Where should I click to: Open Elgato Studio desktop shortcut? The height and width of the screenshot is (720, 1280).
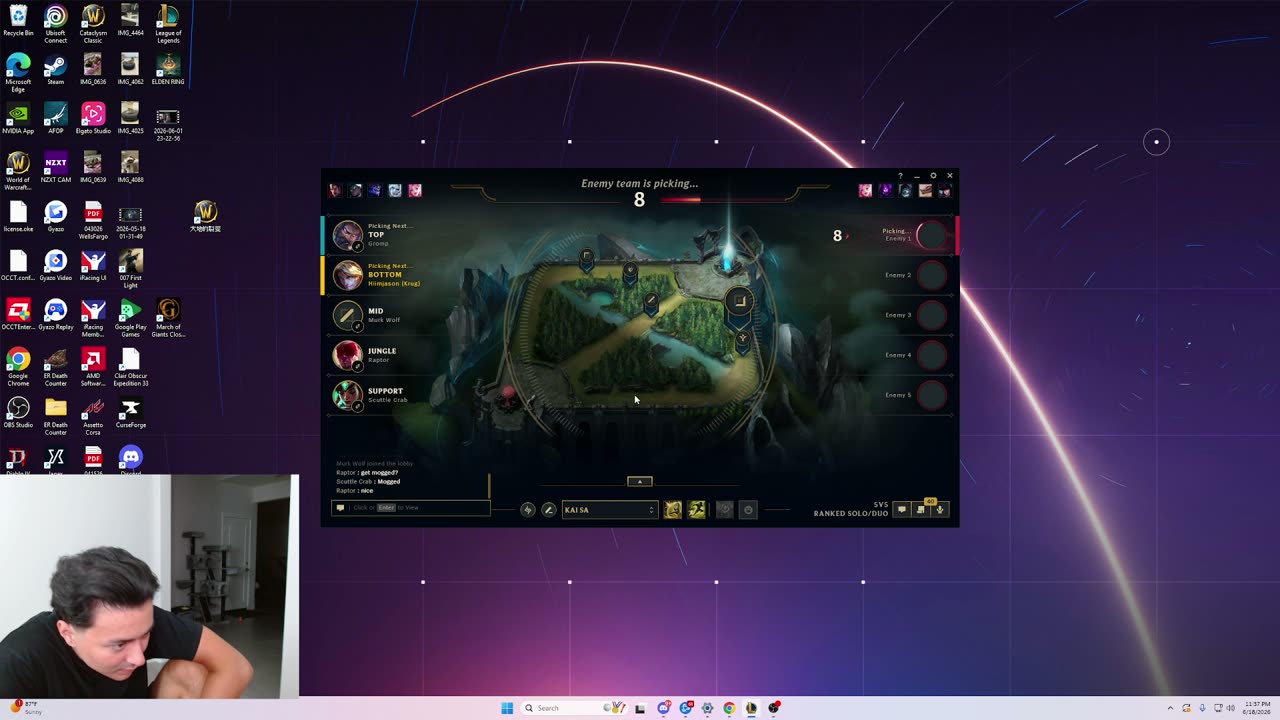93,119
